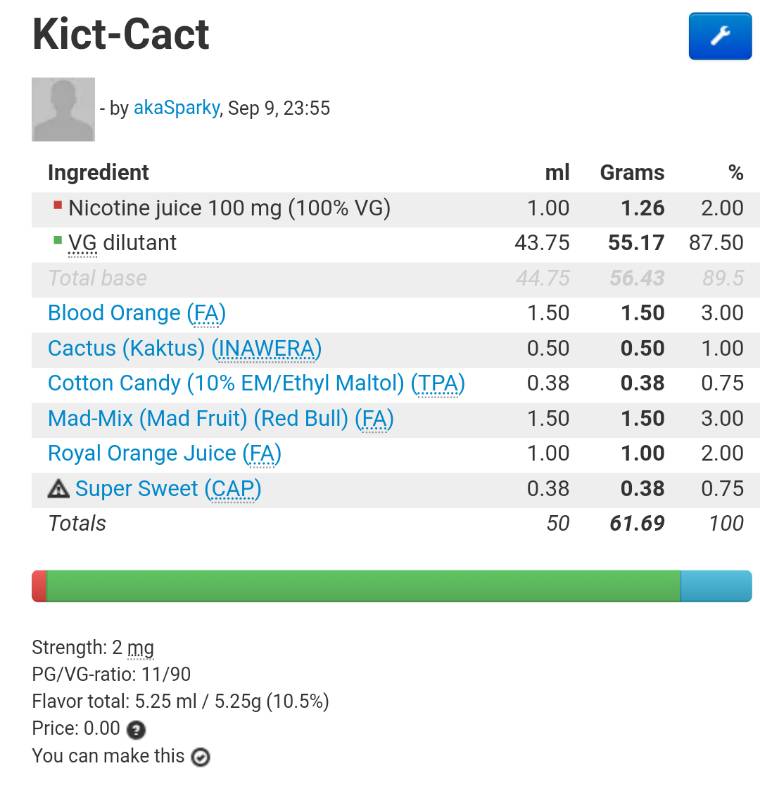Image resolution: width=760 pixels, height=790 pixels.
Task: Open akaSparky's profile link
Action: coord(176,108)
